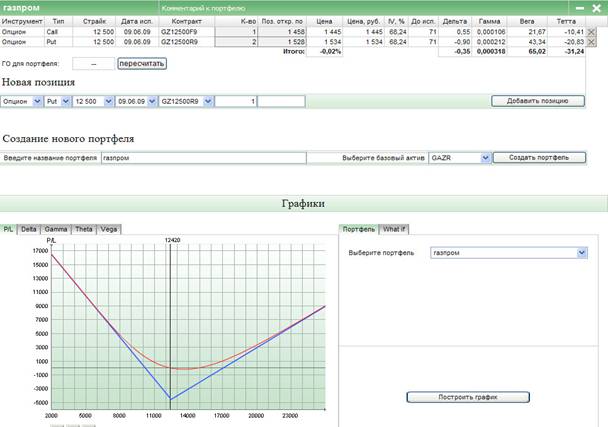Click the empty open price field in new position
The width and height of the screenshot is (608, 427).
click(x=282, y=102)
